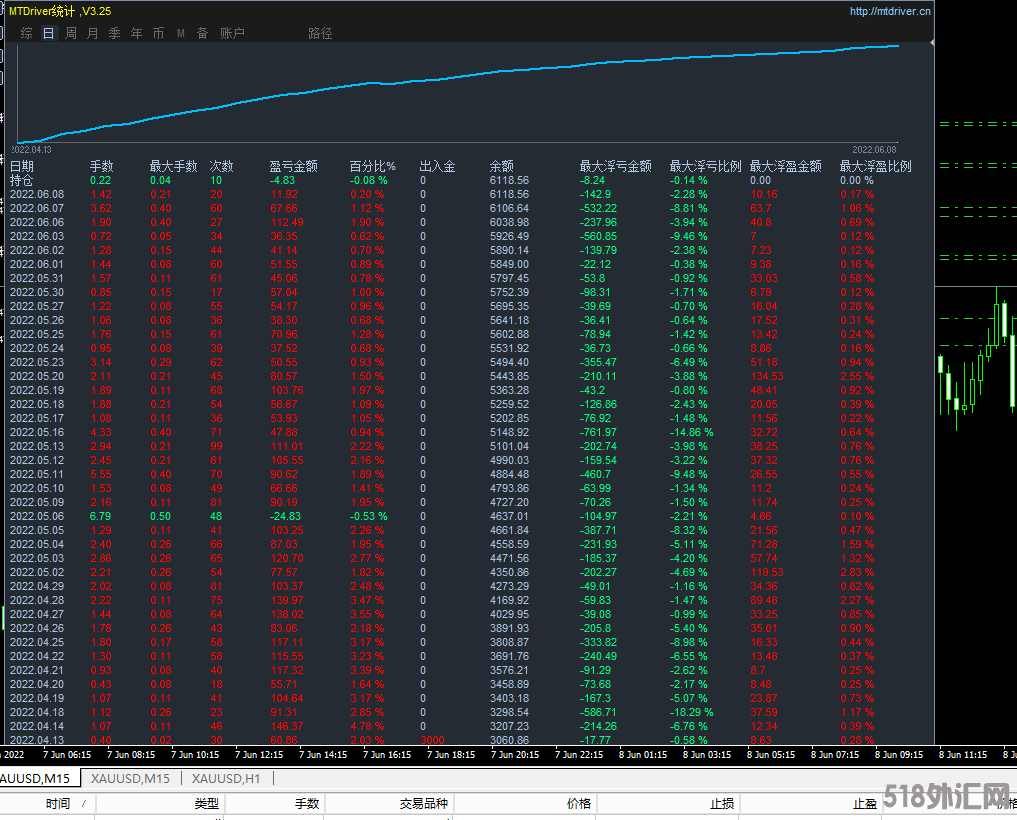This screenshot has width=1017, height=820.
Task: Switch to the 综 summary statistics tab
Action: (x=27, y=33)
